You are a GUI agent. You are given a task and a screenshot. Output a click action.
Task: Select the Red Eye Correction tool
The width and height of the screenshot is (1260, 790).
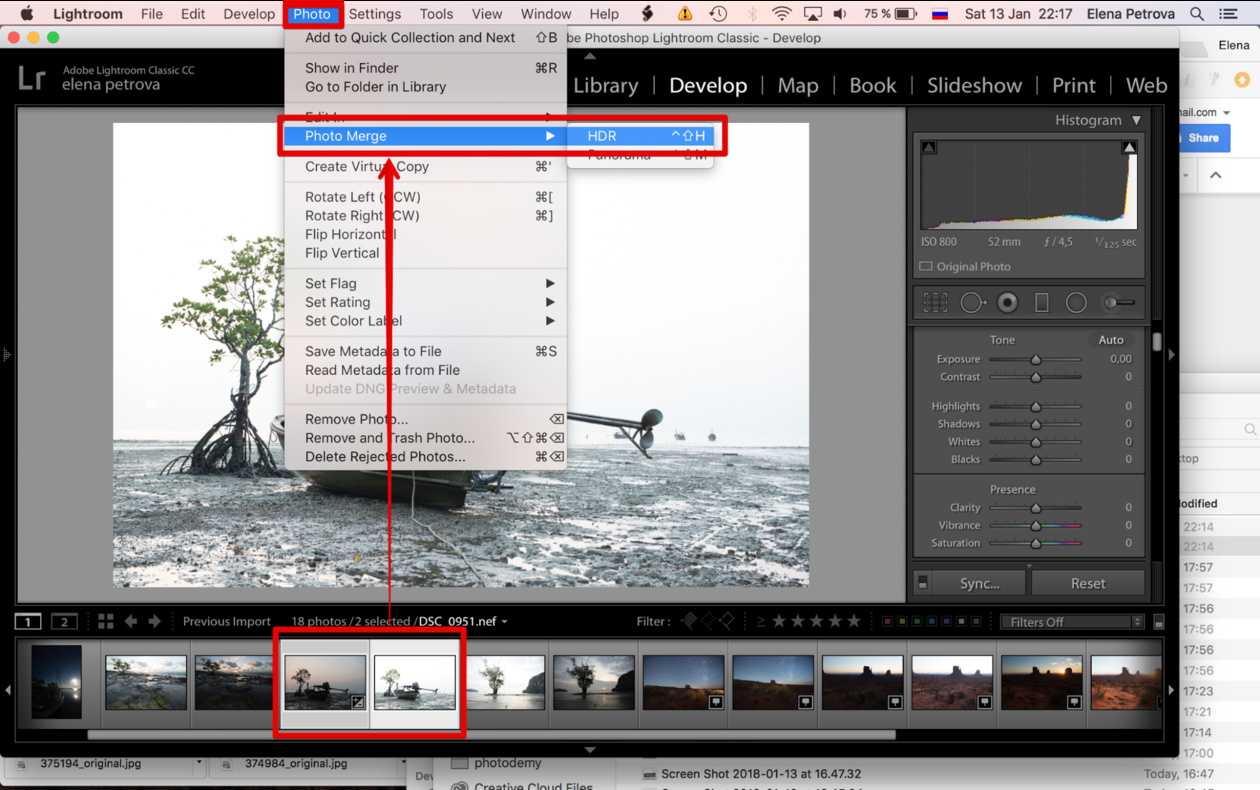(1007, 302)
